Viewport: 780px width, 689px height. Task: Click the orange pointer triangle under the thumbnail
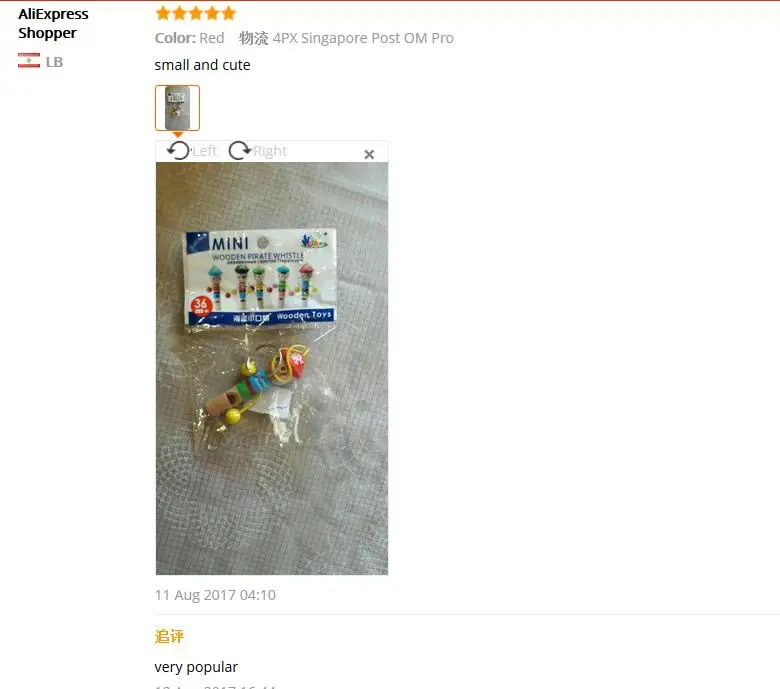coord(178,134)
